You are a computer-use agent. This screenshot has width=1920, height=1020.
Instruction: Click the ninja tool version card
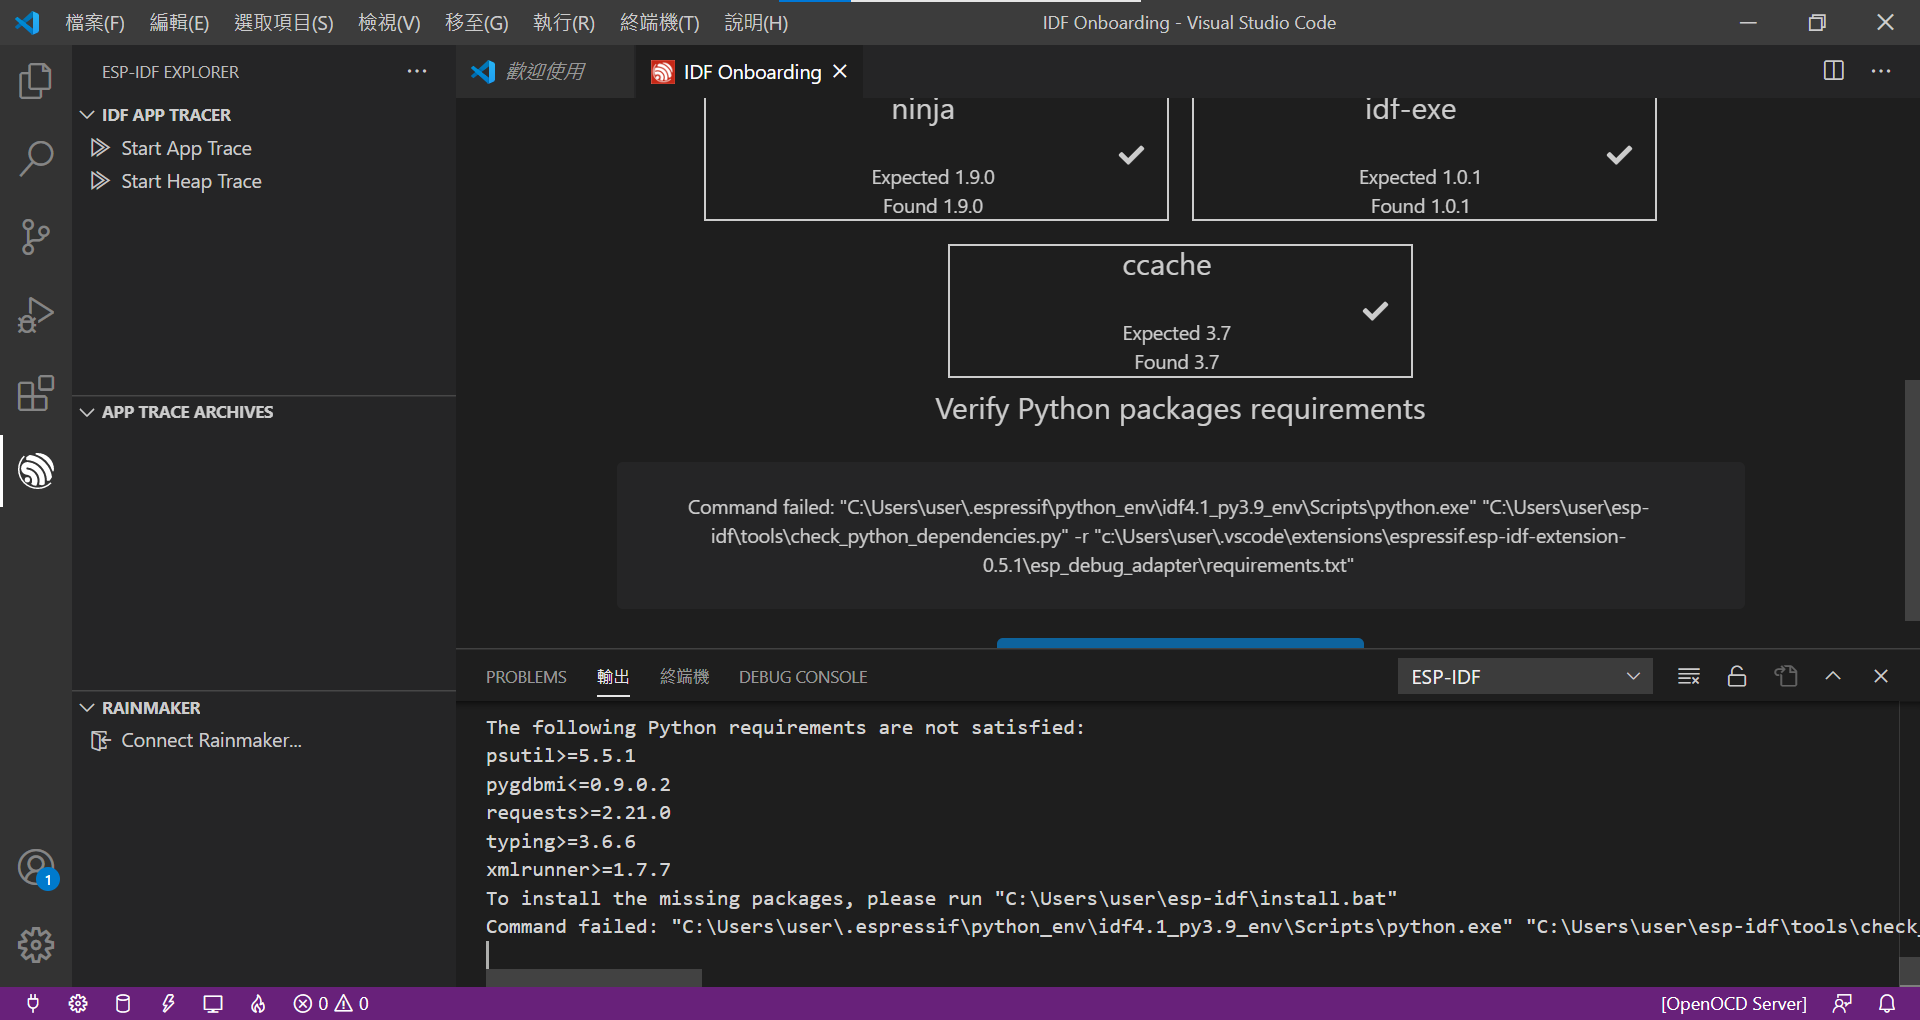[936, 158]
